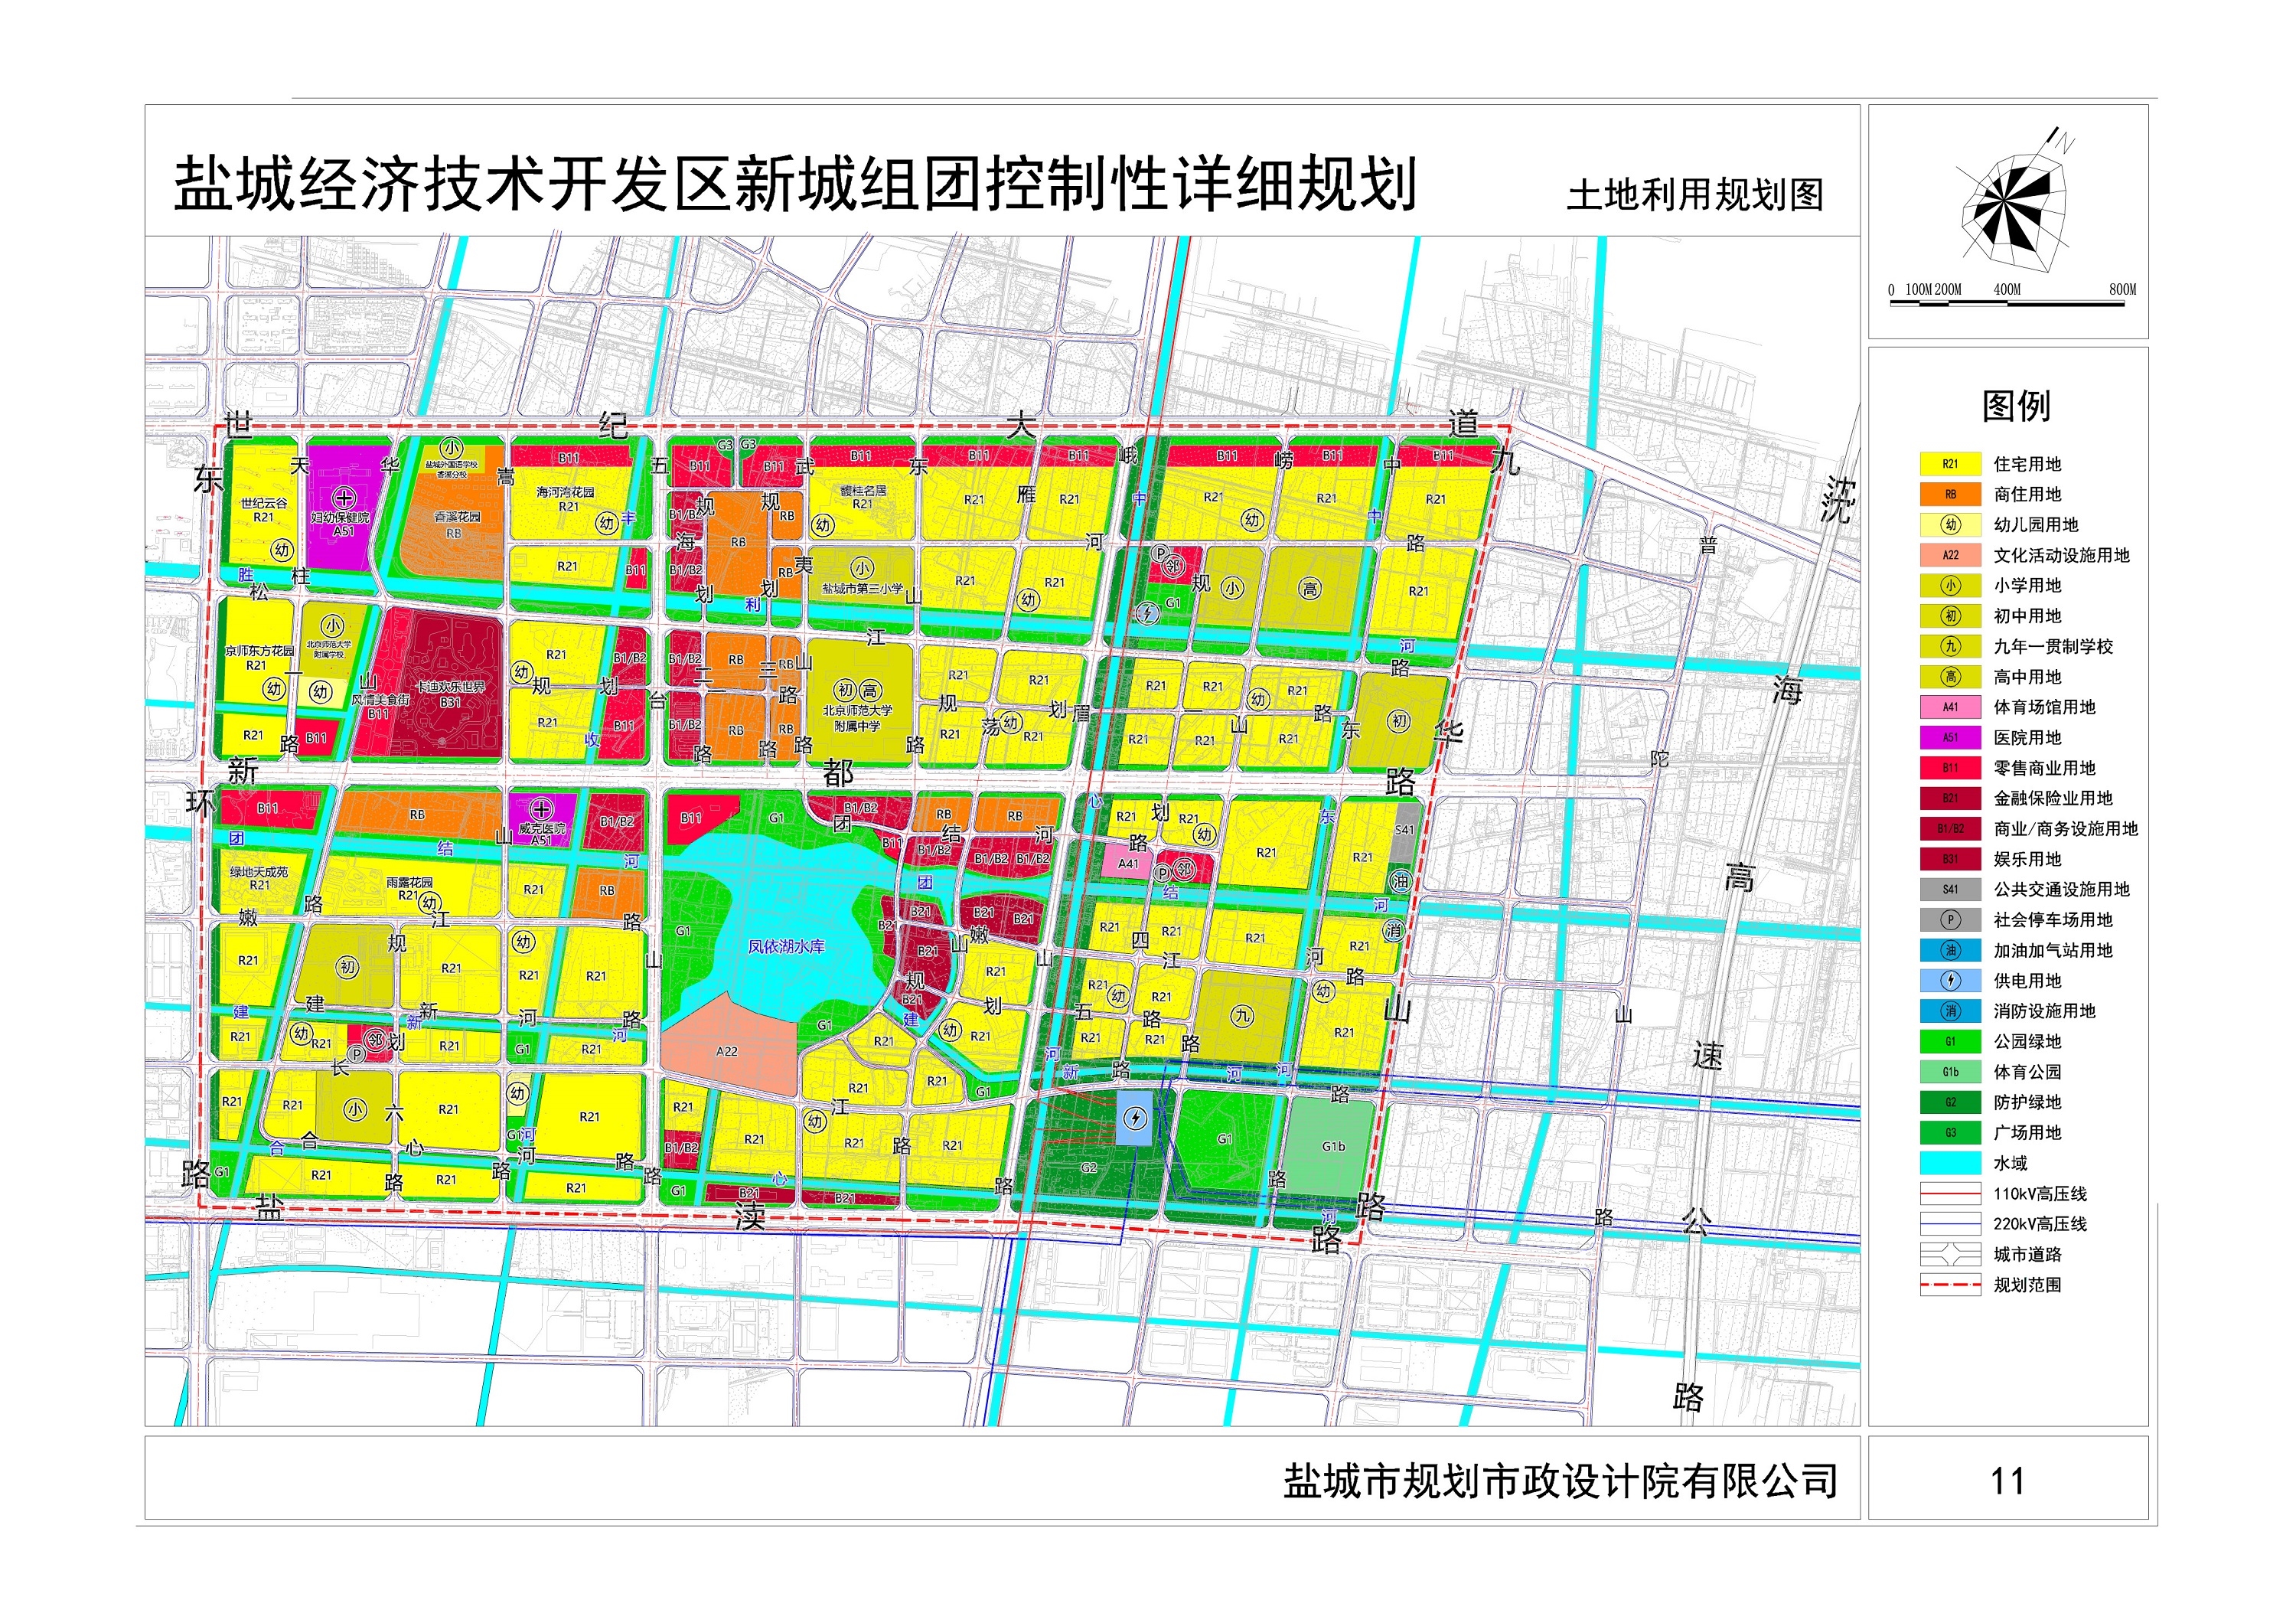Click the A22 文化活动设施用地 legend swatch
2296x1623 pixels.
[1950, 555]
